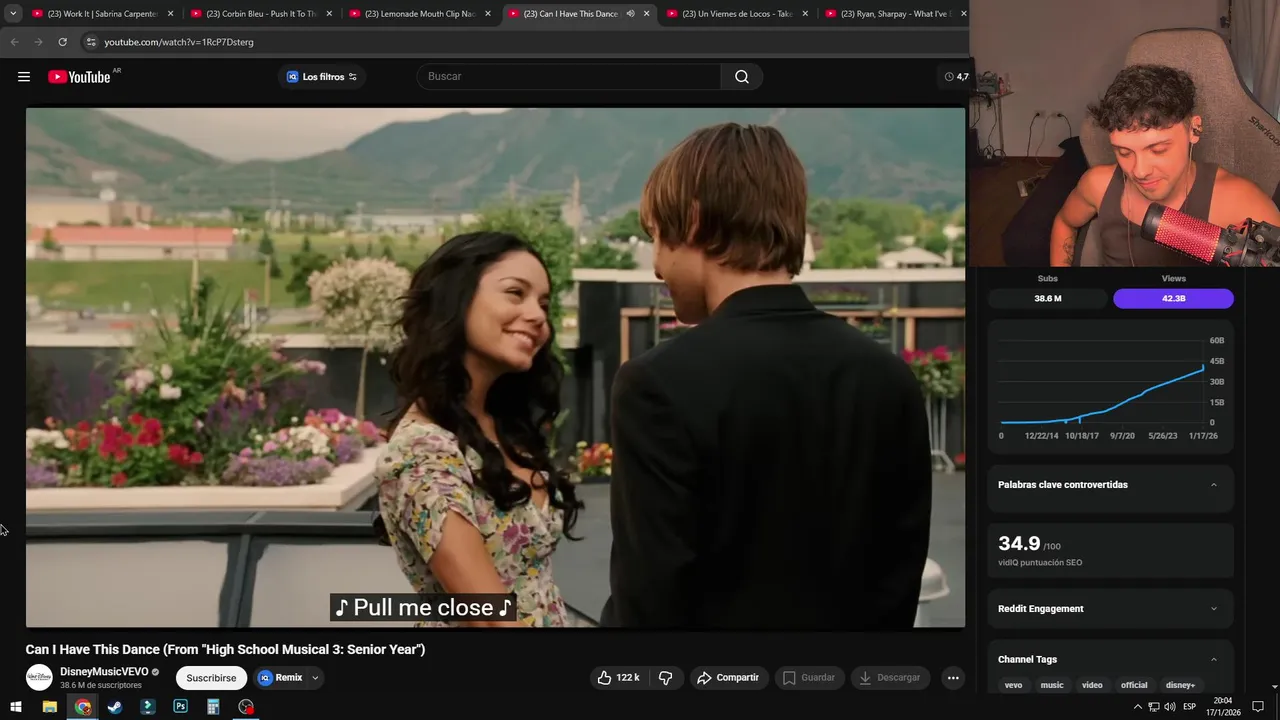The width and height of the screenshot is (1280, 720).
Task: Open DisneyMusicVEVO channel avatar
Action: [39, 677]
